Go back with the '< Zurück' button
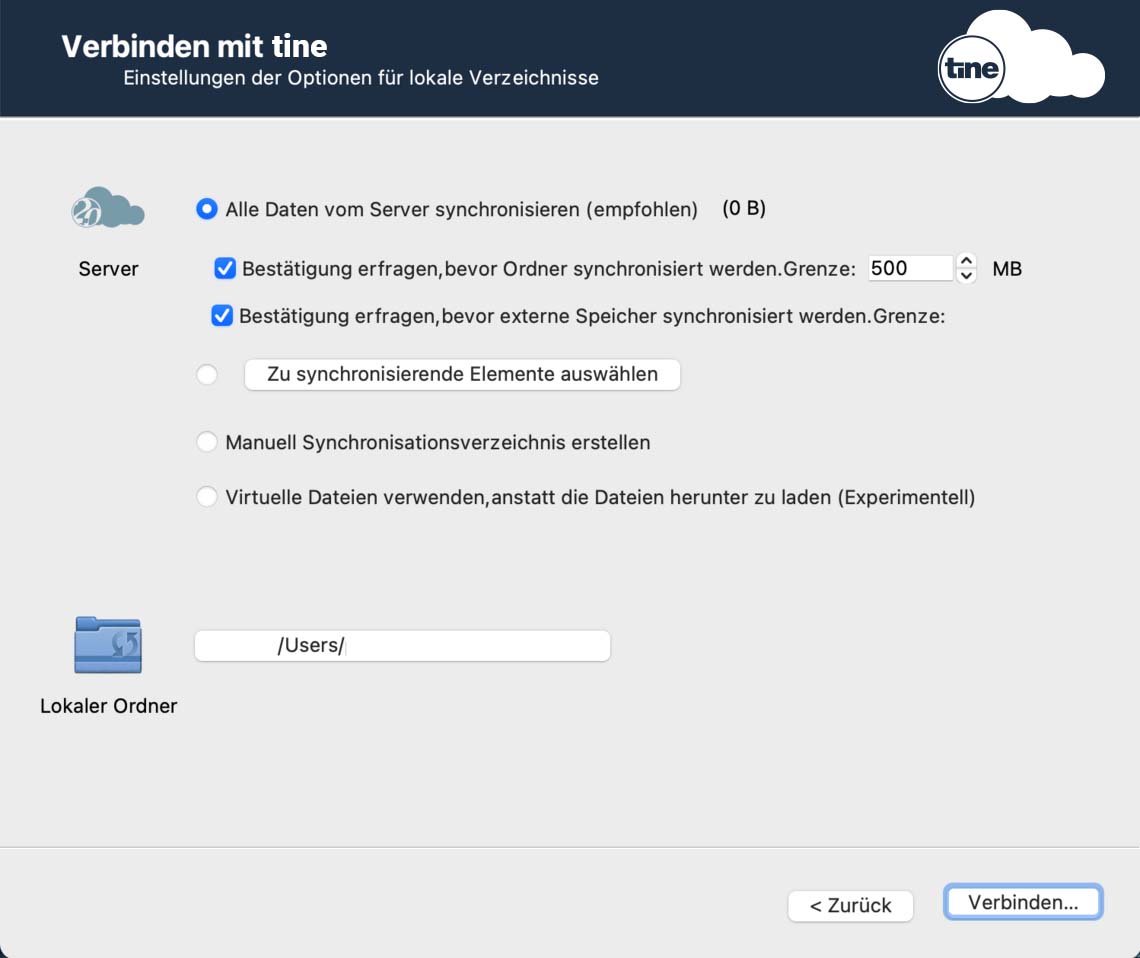1140x958 pixels. [x=850, y=905]
